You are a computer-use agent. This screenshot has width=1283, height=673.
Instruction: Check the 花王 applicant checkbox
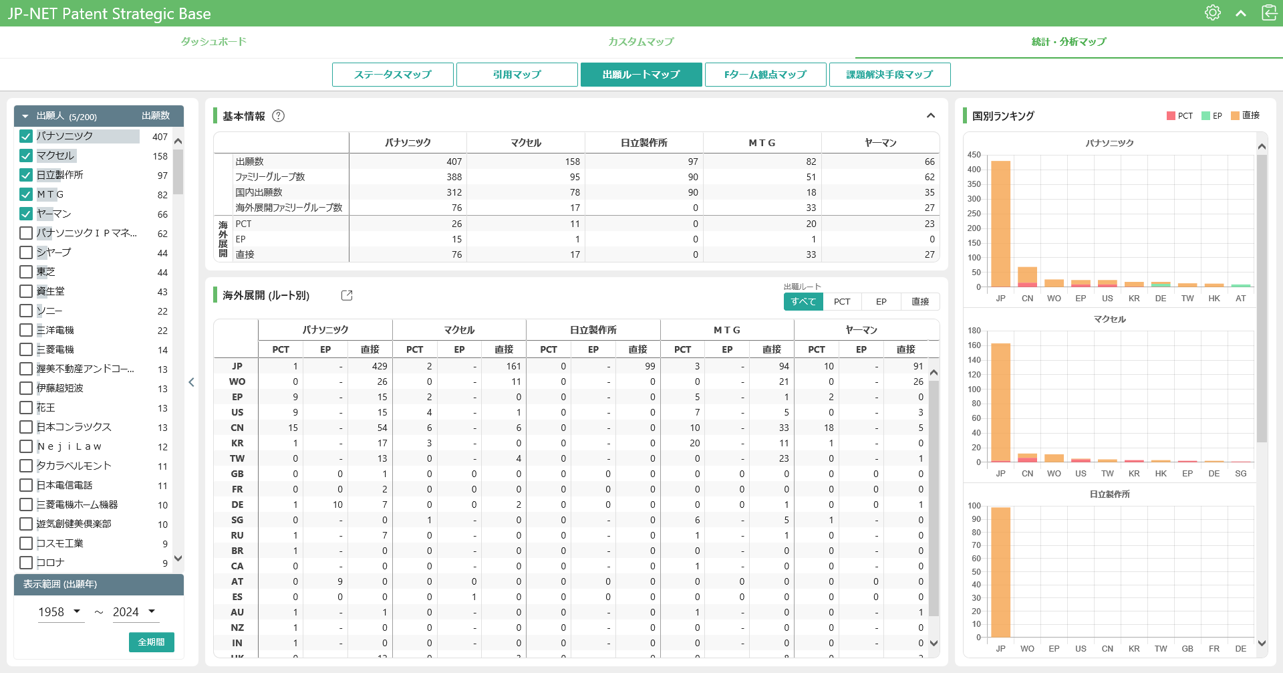pyautogui.click(x=26, y=408)
